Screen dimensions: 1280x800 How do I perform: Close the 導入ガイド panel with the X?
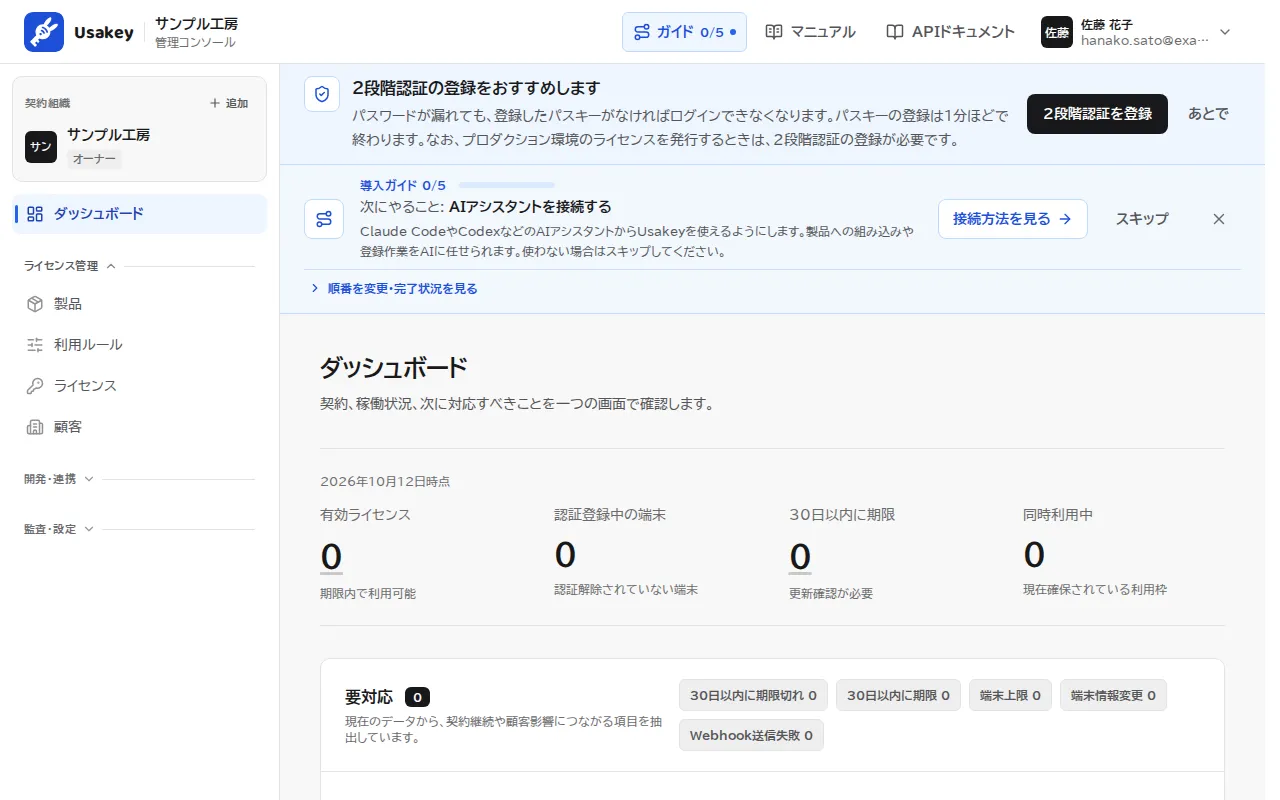1218,219
